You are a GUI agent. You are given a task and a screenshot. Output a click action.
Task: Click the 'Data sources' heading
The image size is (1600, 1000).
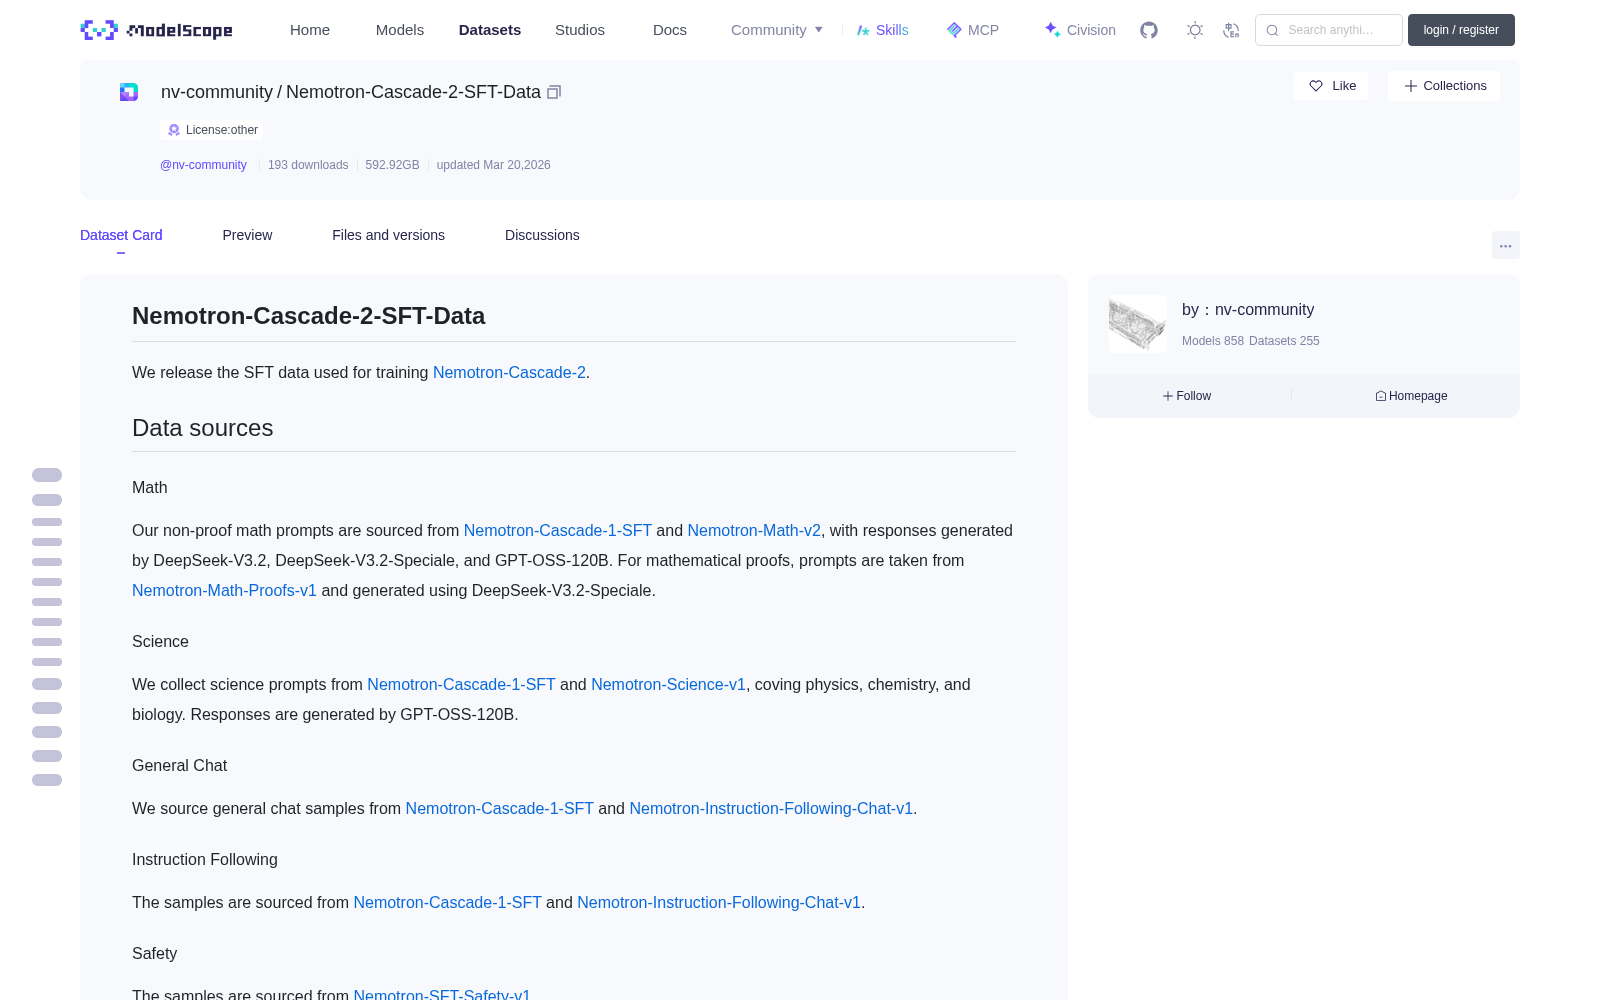(x=203, y=428)
